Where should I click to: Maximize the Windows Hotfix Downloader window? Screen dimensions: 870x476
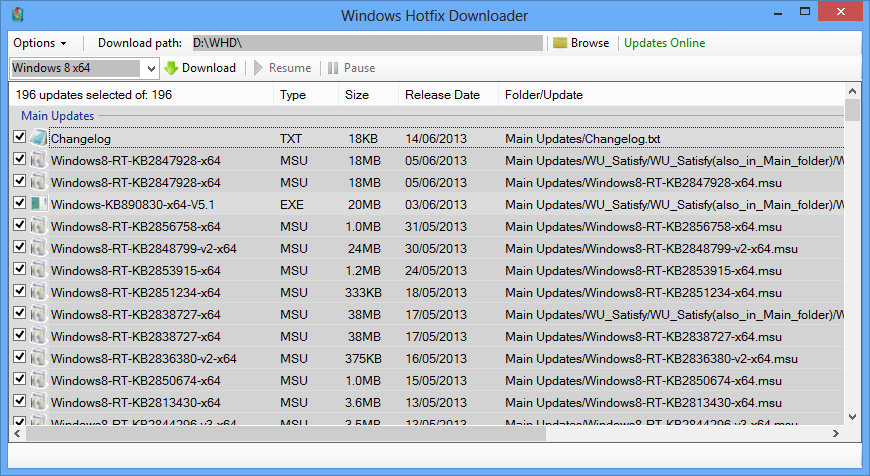[805, 12]
